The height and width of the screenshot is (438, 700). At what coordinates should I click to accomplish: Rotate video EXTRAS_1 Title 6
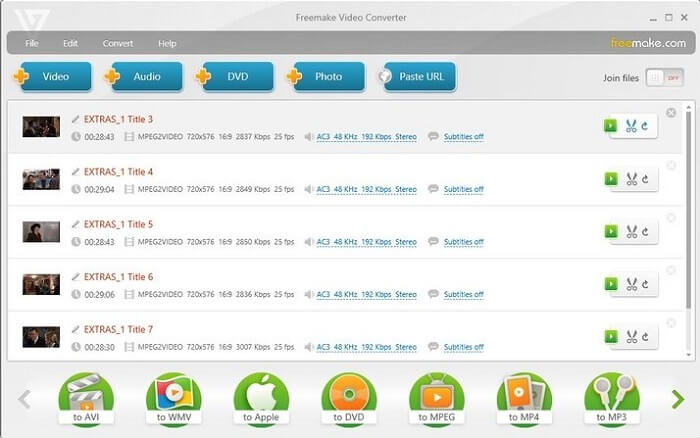645,284
